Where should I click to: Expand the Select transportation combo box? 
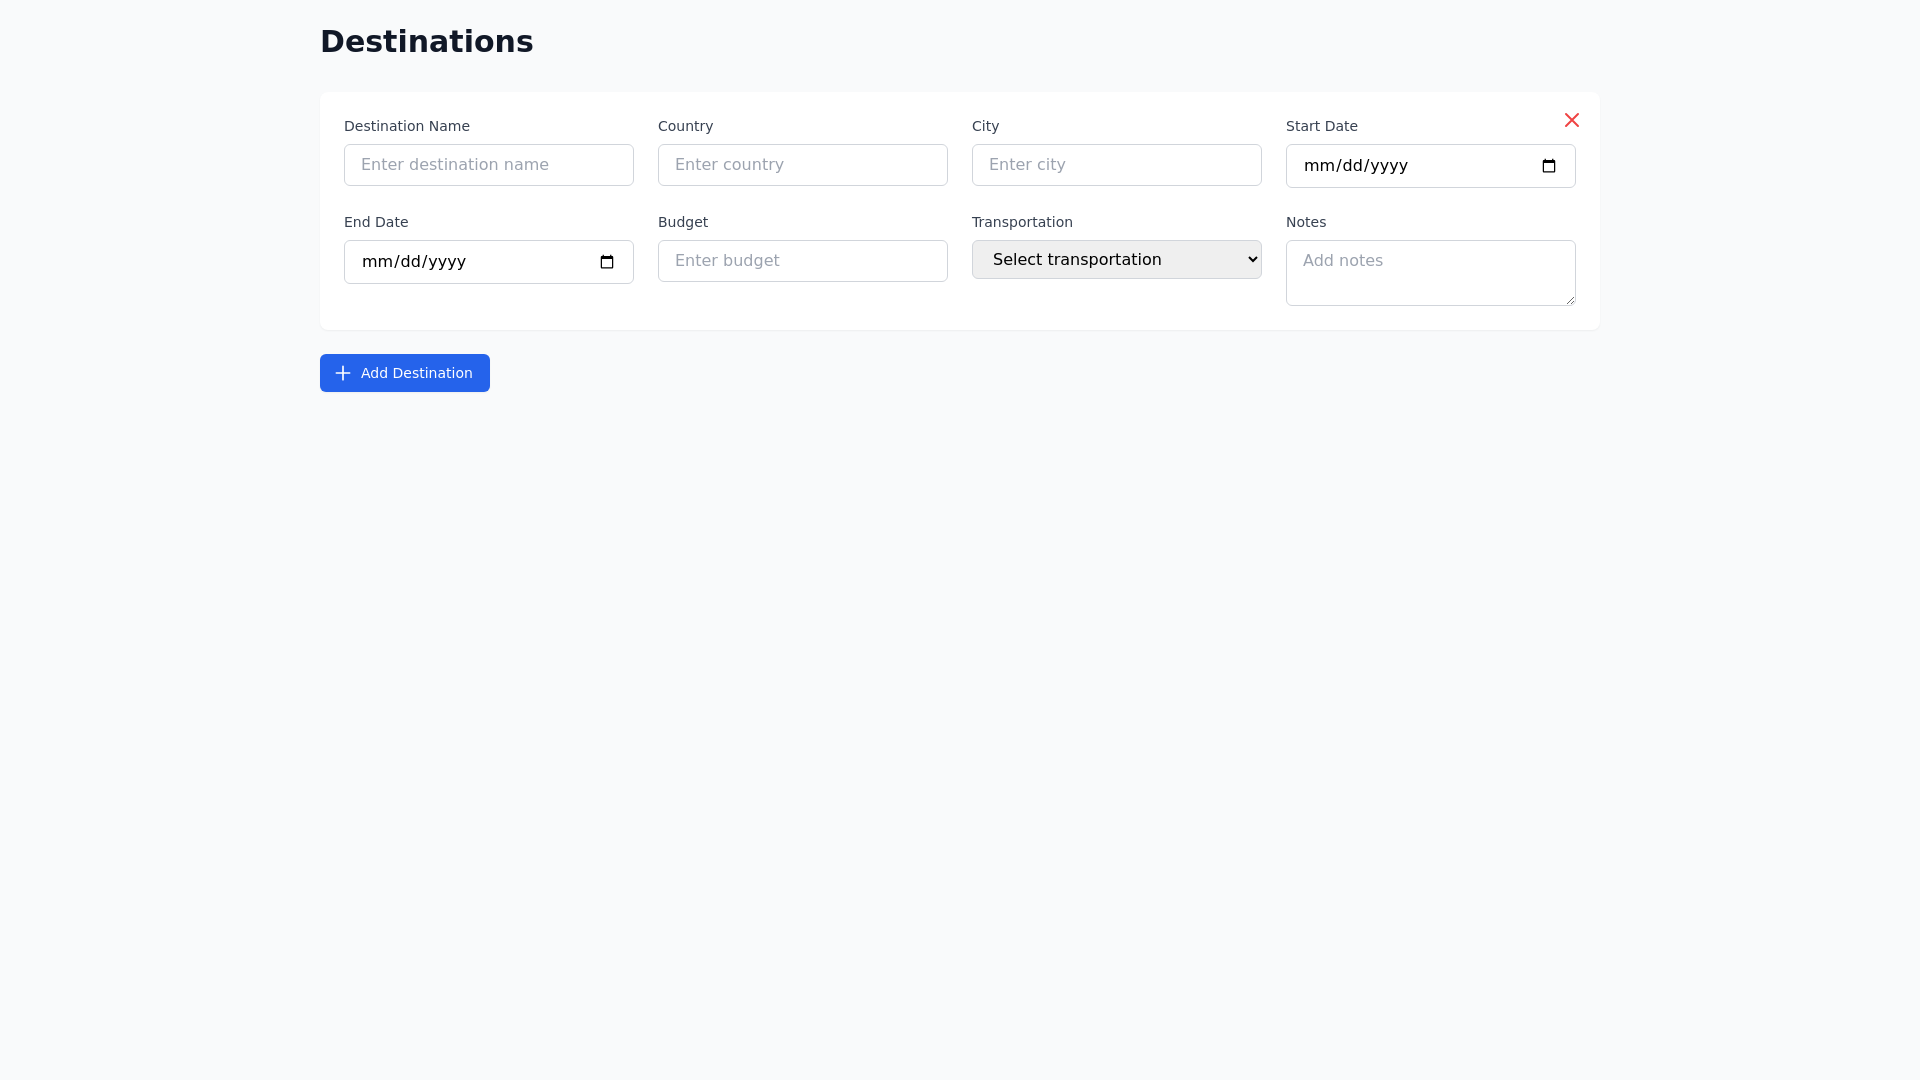(1116, 259)
